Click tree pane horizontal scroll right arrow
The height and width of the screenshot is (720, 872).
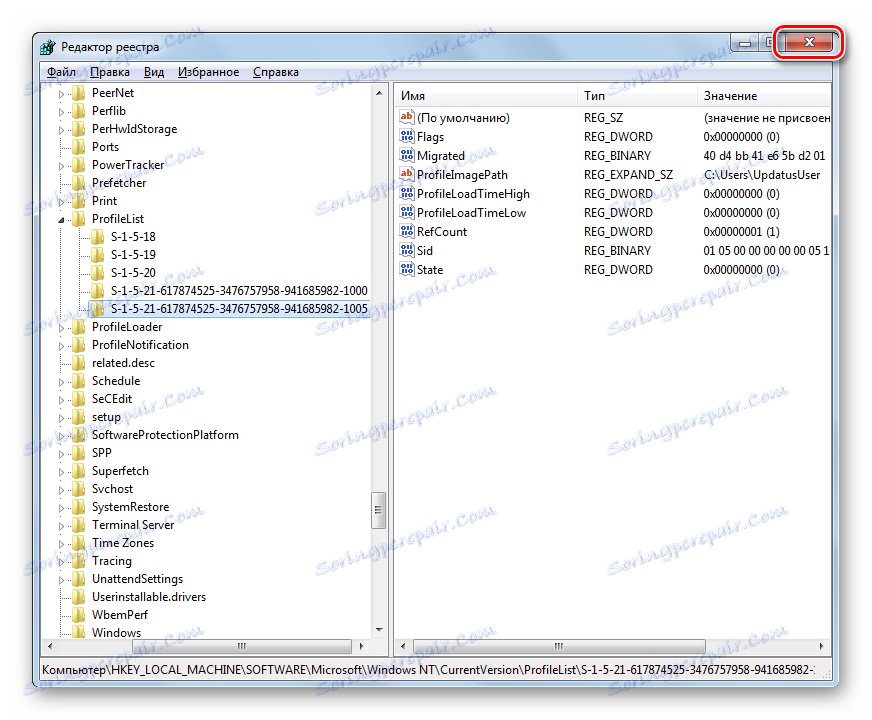pos(361,646)
